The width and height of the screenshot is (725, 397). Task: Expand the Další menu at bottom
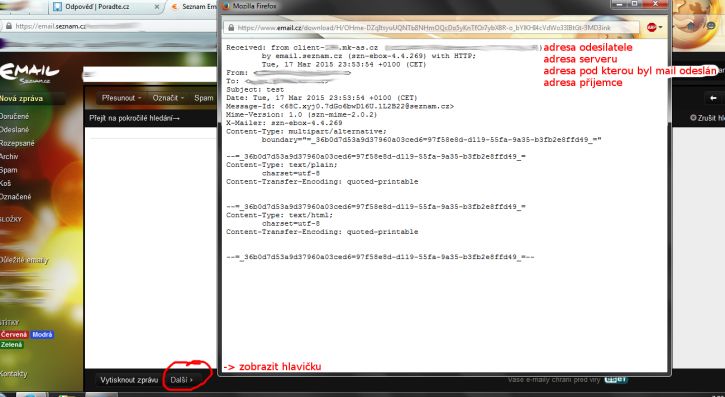point(181,380)
